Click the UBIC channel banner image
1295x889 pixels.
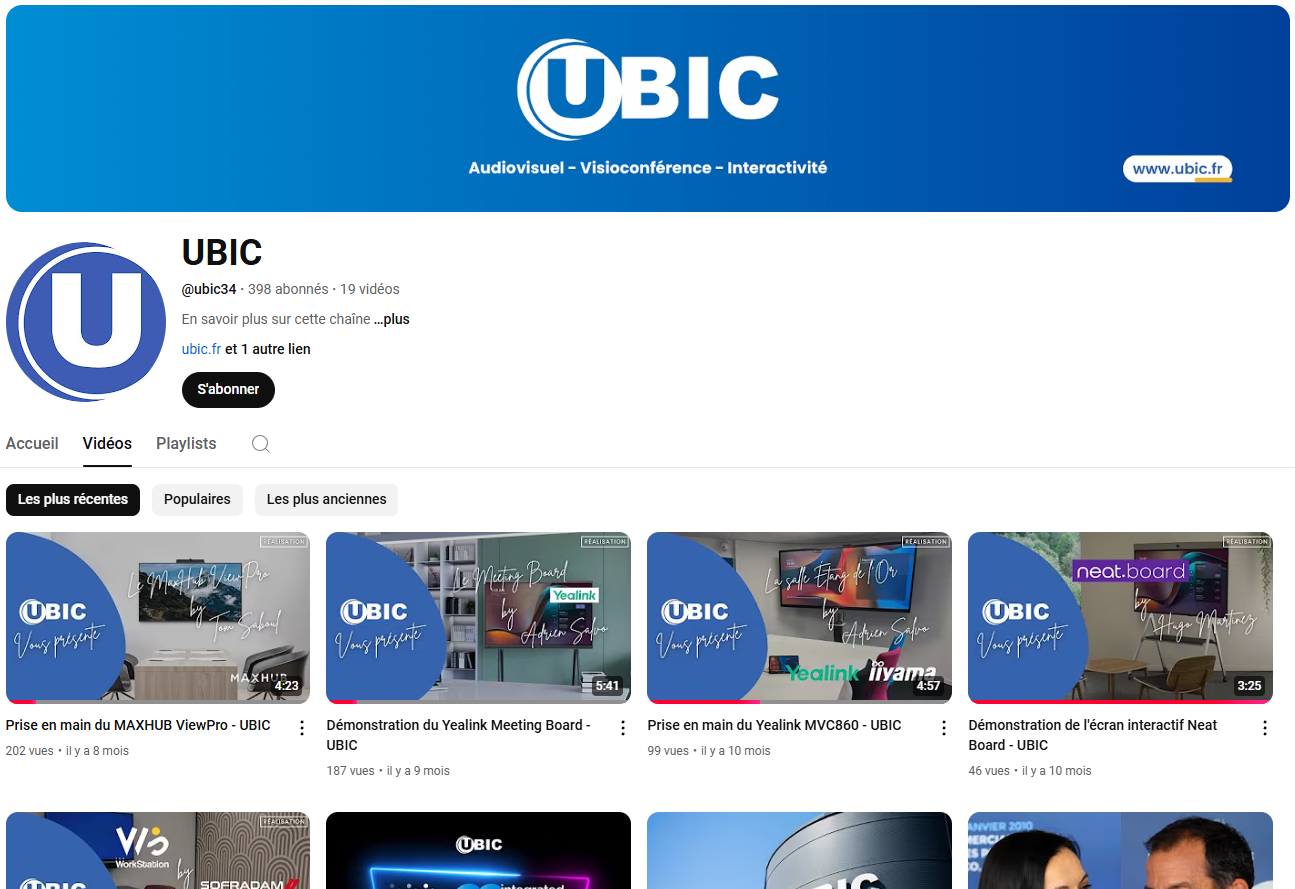pos(648,108)
